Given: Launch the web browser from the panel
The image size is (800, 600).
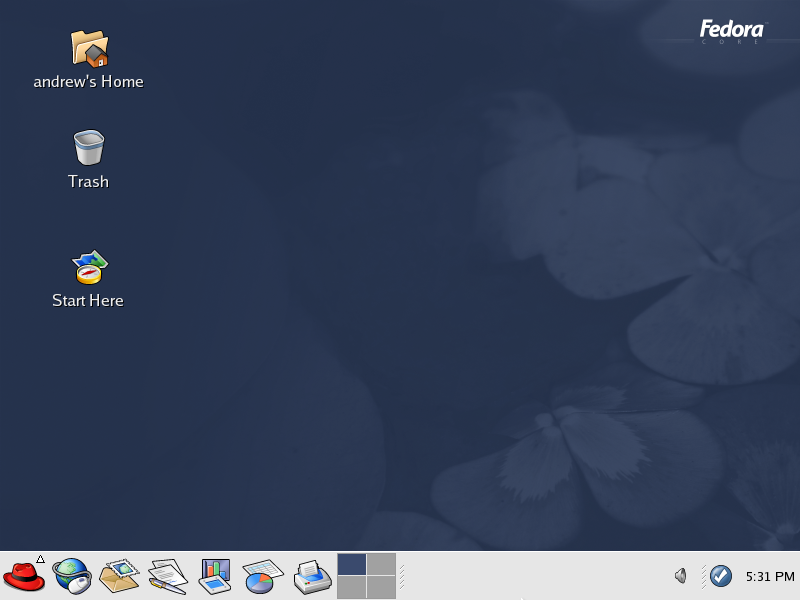Looking at the screenshot, I should (71, 576).
